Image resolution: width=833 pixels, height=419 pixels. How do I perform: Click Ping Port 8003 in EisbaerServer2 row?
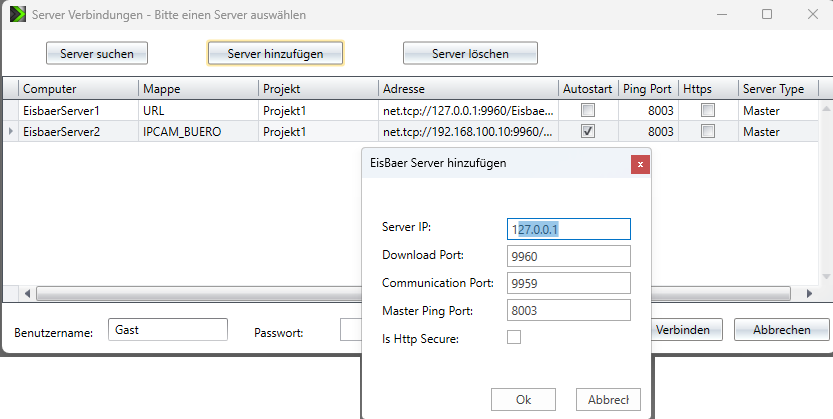coord(648,131)
